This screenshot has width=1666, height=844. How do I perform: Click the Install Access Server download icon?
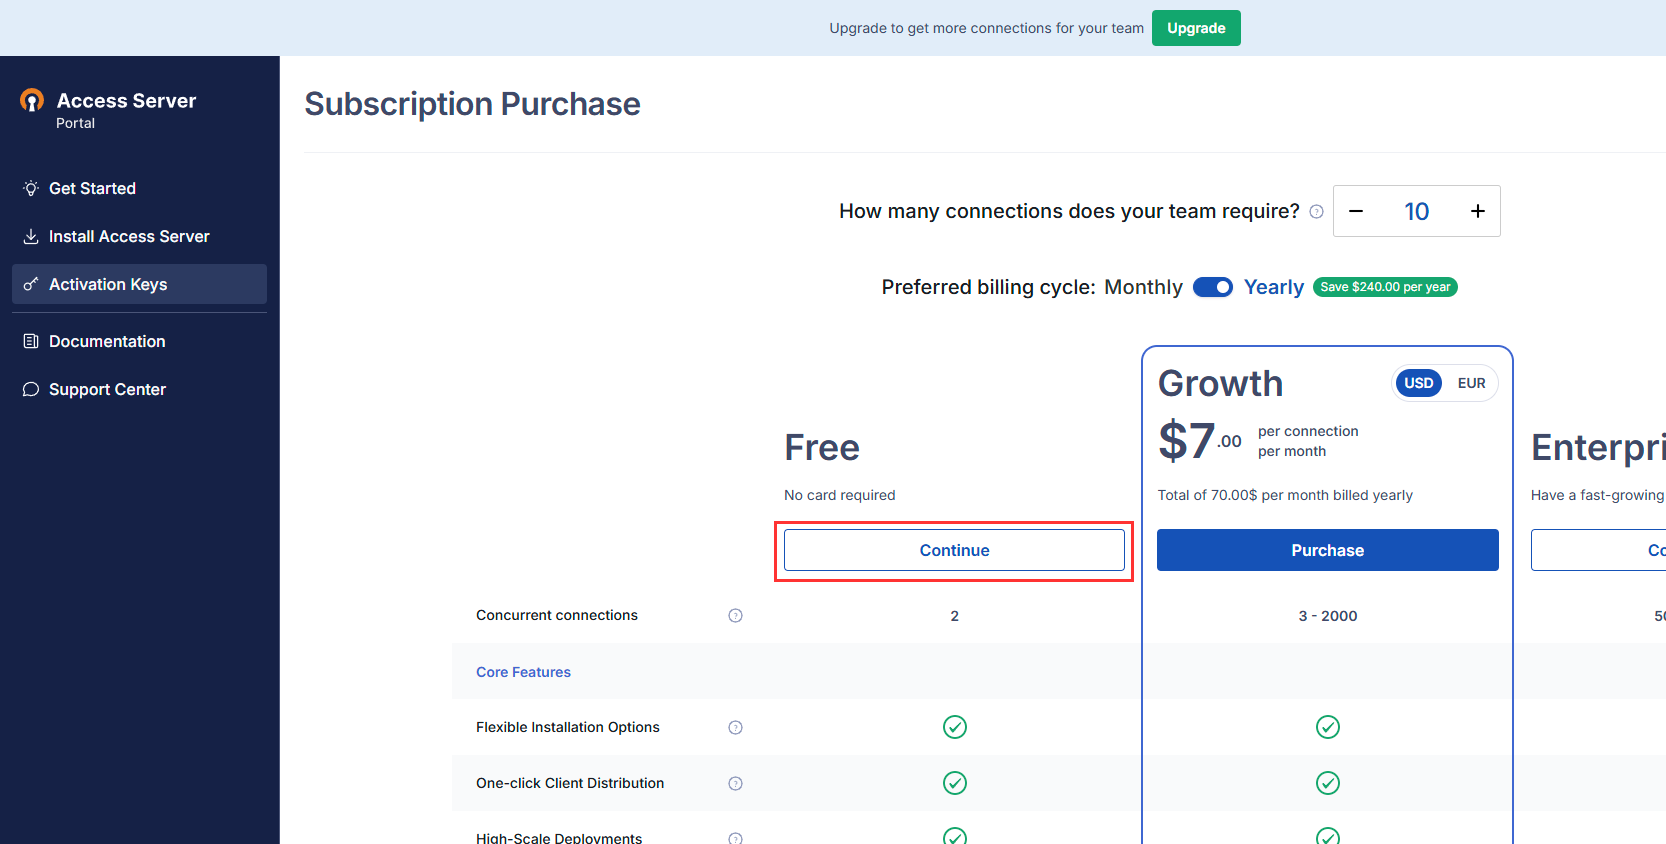tap(31, 236)
